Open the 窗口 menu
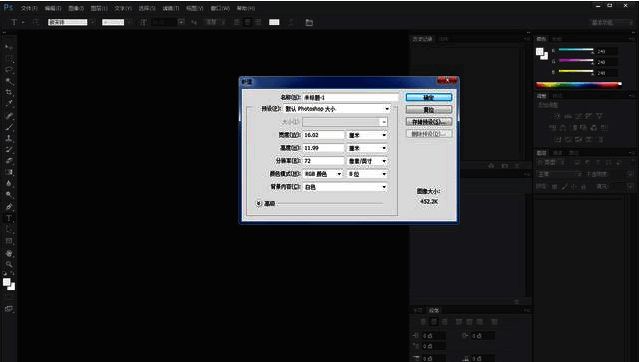Image resolution: width=640 pixels, height=362 pixels. point(220,8)
